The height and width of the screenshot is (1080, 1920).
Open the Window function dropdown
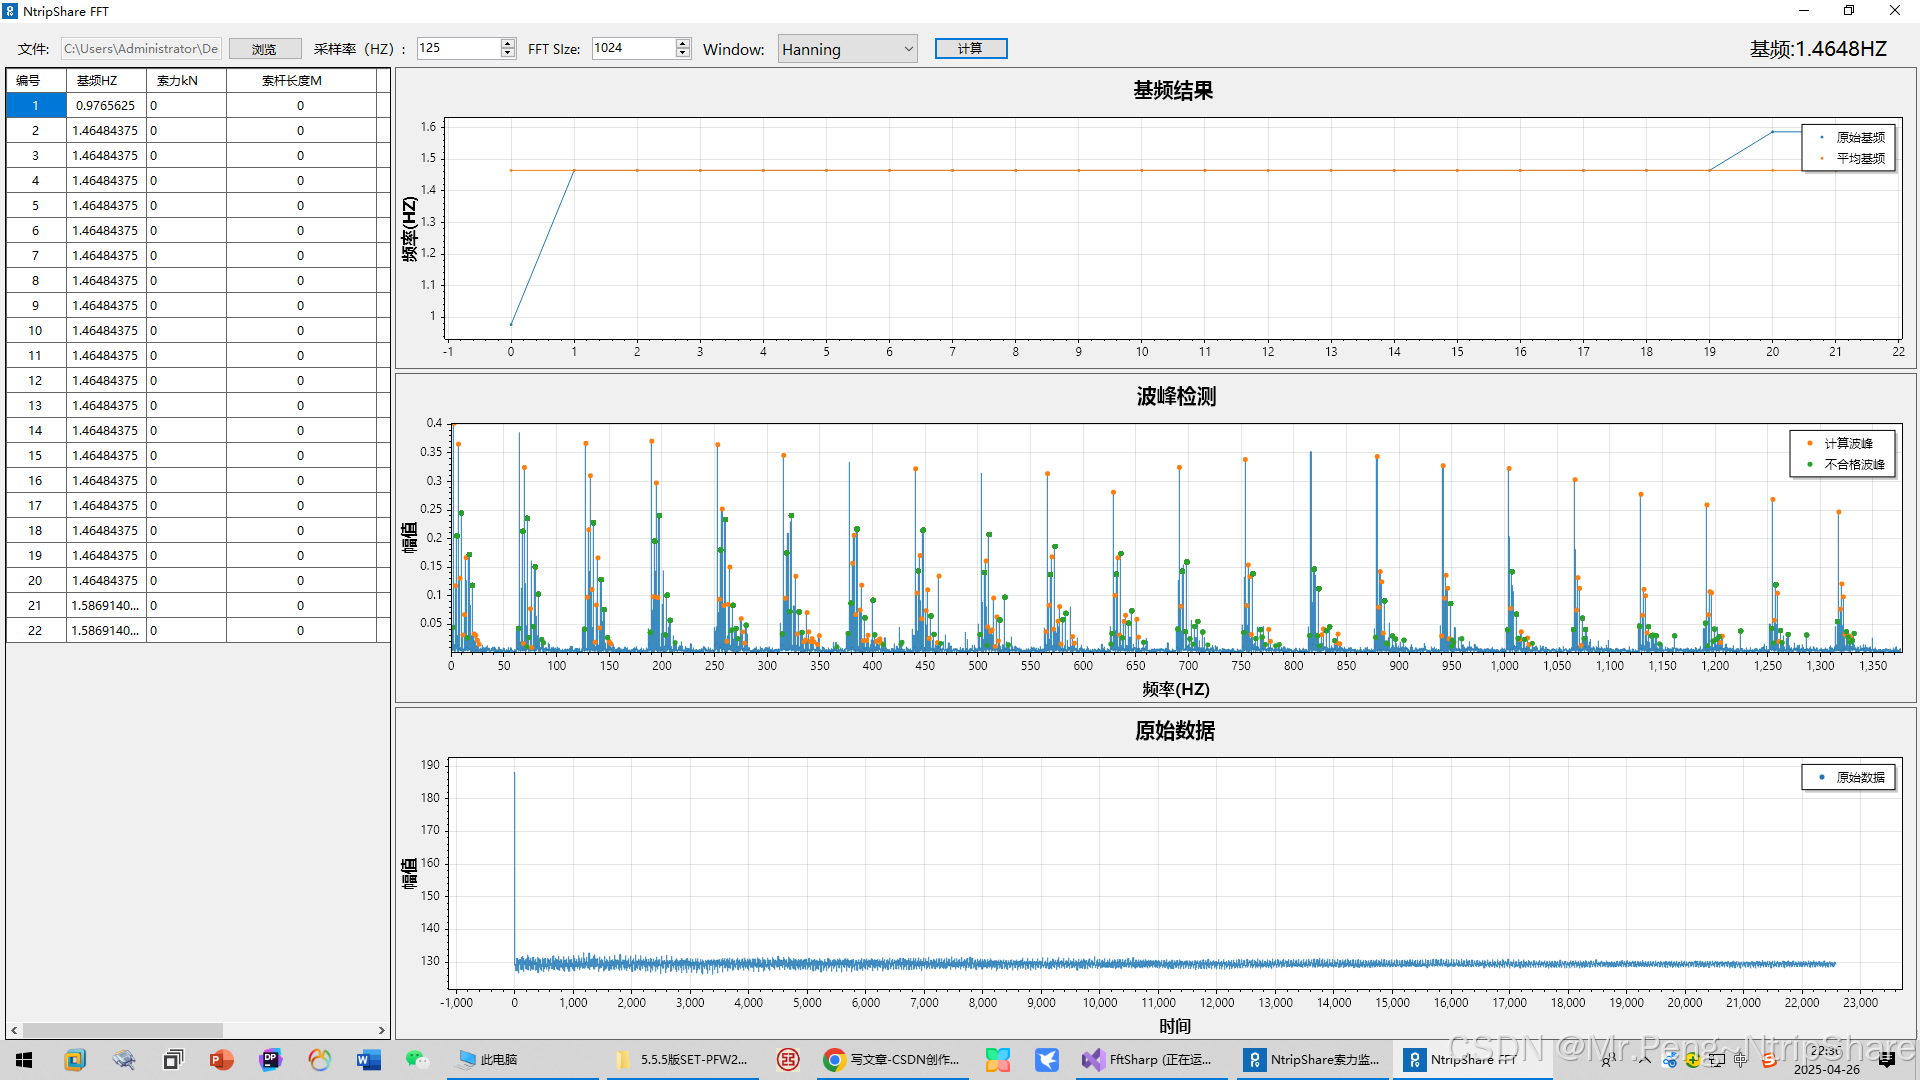(x=847, y=49)
